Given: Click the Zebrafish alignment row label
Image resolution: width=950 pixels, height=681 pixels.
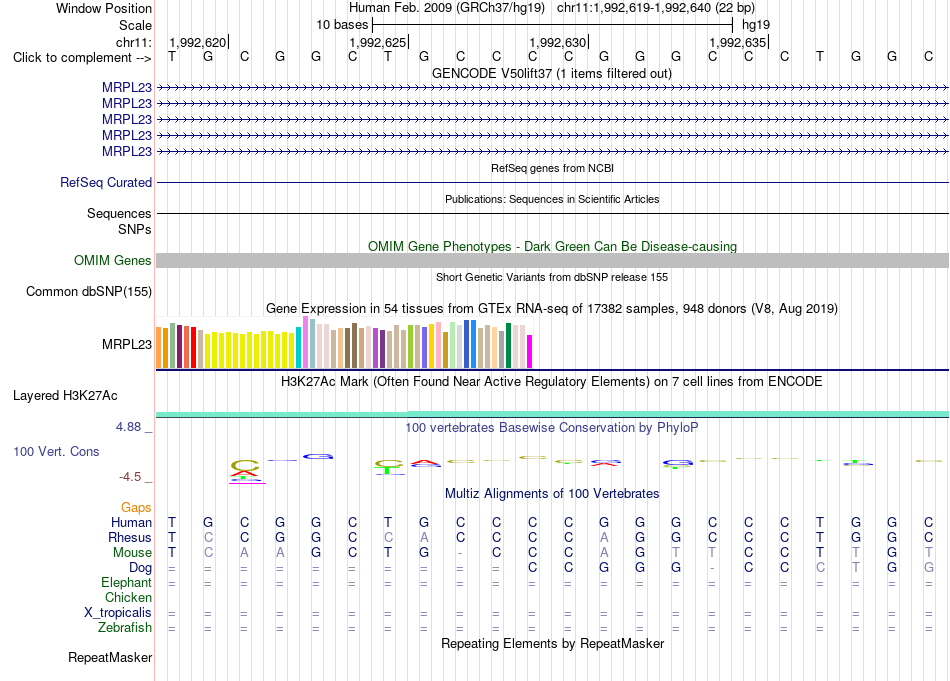Looking at the screenshot, I should point(125,628).
